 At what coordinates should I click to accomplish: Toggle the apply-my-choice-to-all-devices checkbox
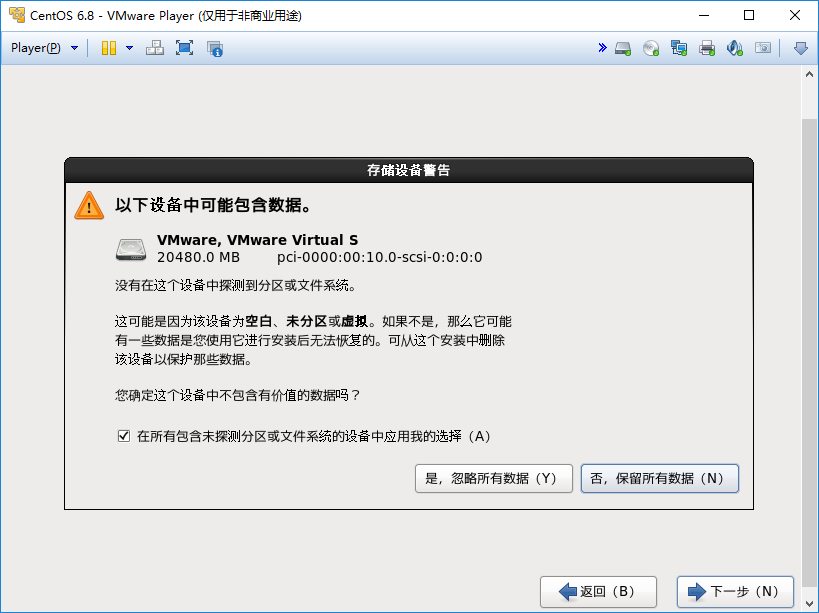tap(124, 435)
